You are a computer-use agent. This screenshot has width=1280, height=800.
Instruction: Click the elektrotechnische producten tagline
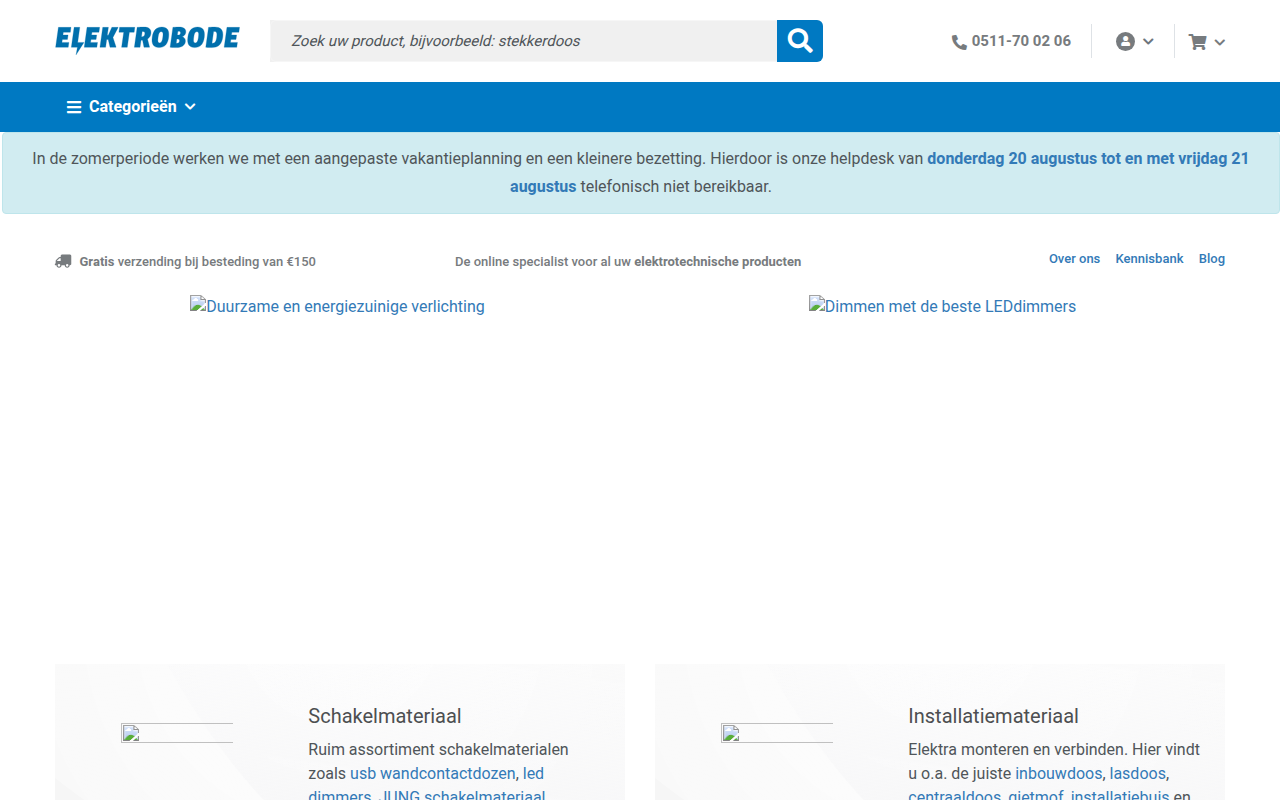click(x=628, y=262)
